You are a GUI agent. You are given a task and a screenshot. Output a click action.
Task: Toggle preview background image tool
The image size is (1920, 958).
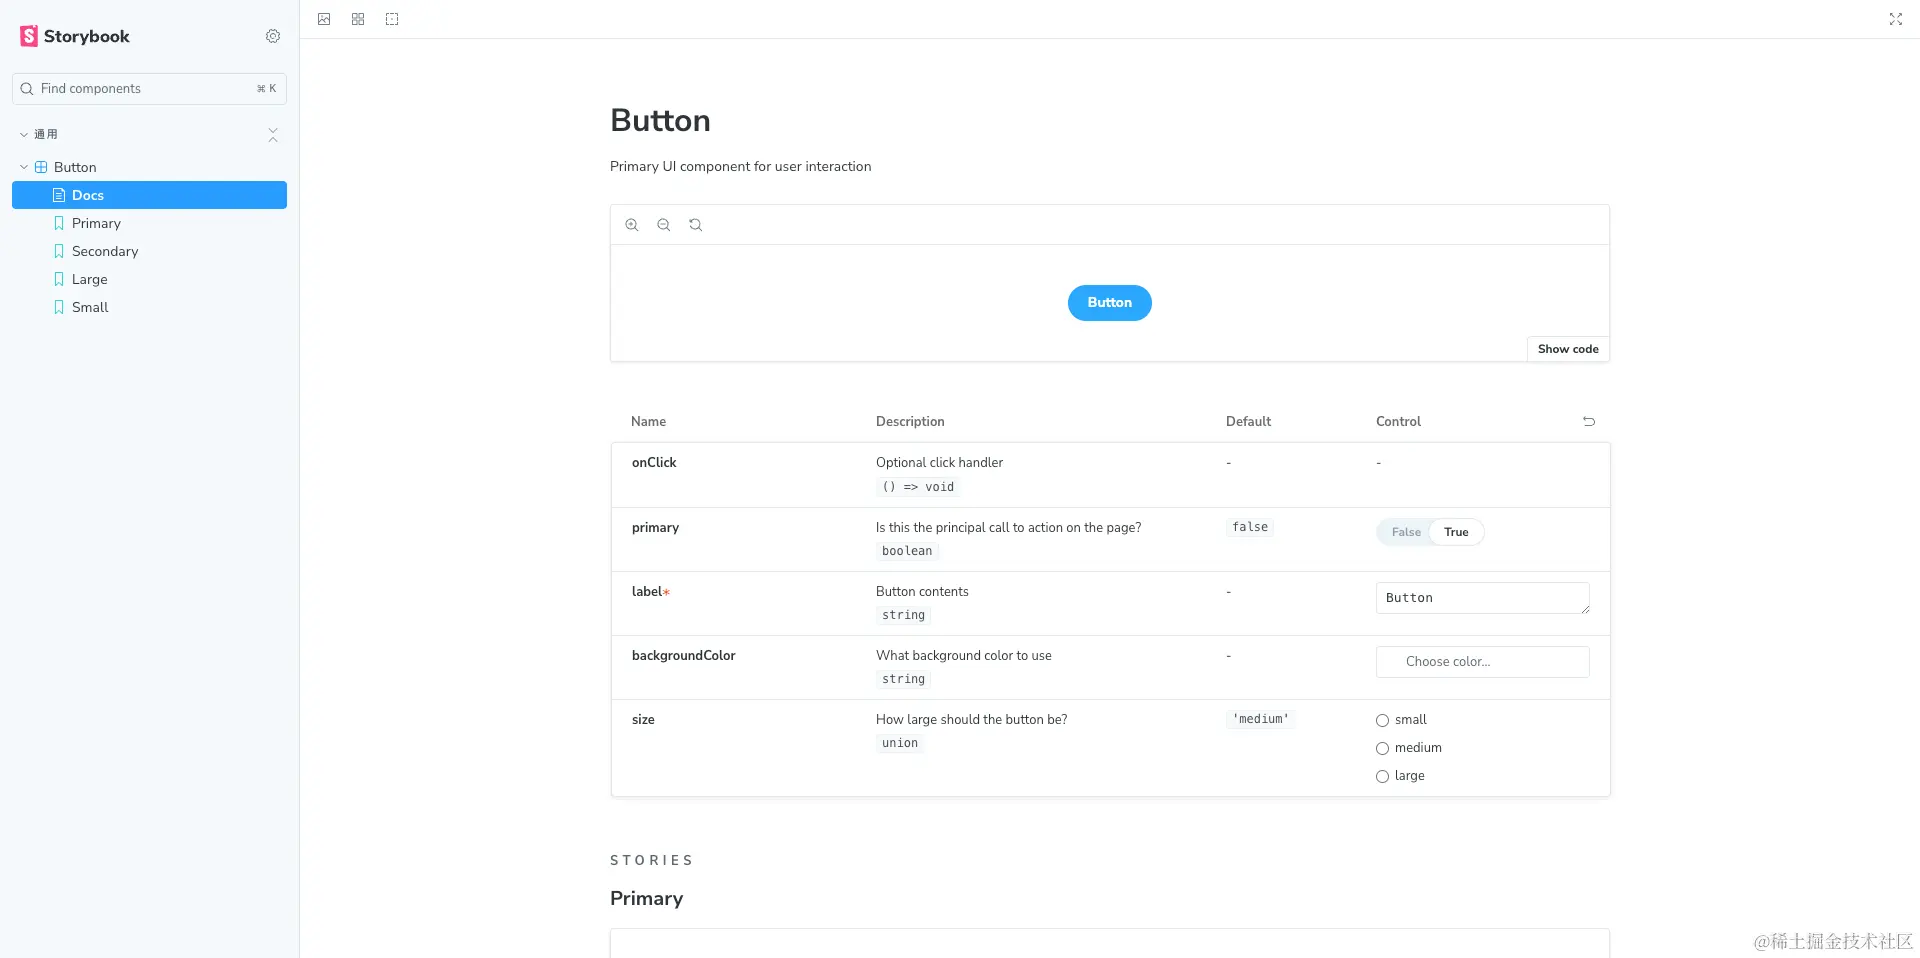[324, 19]
